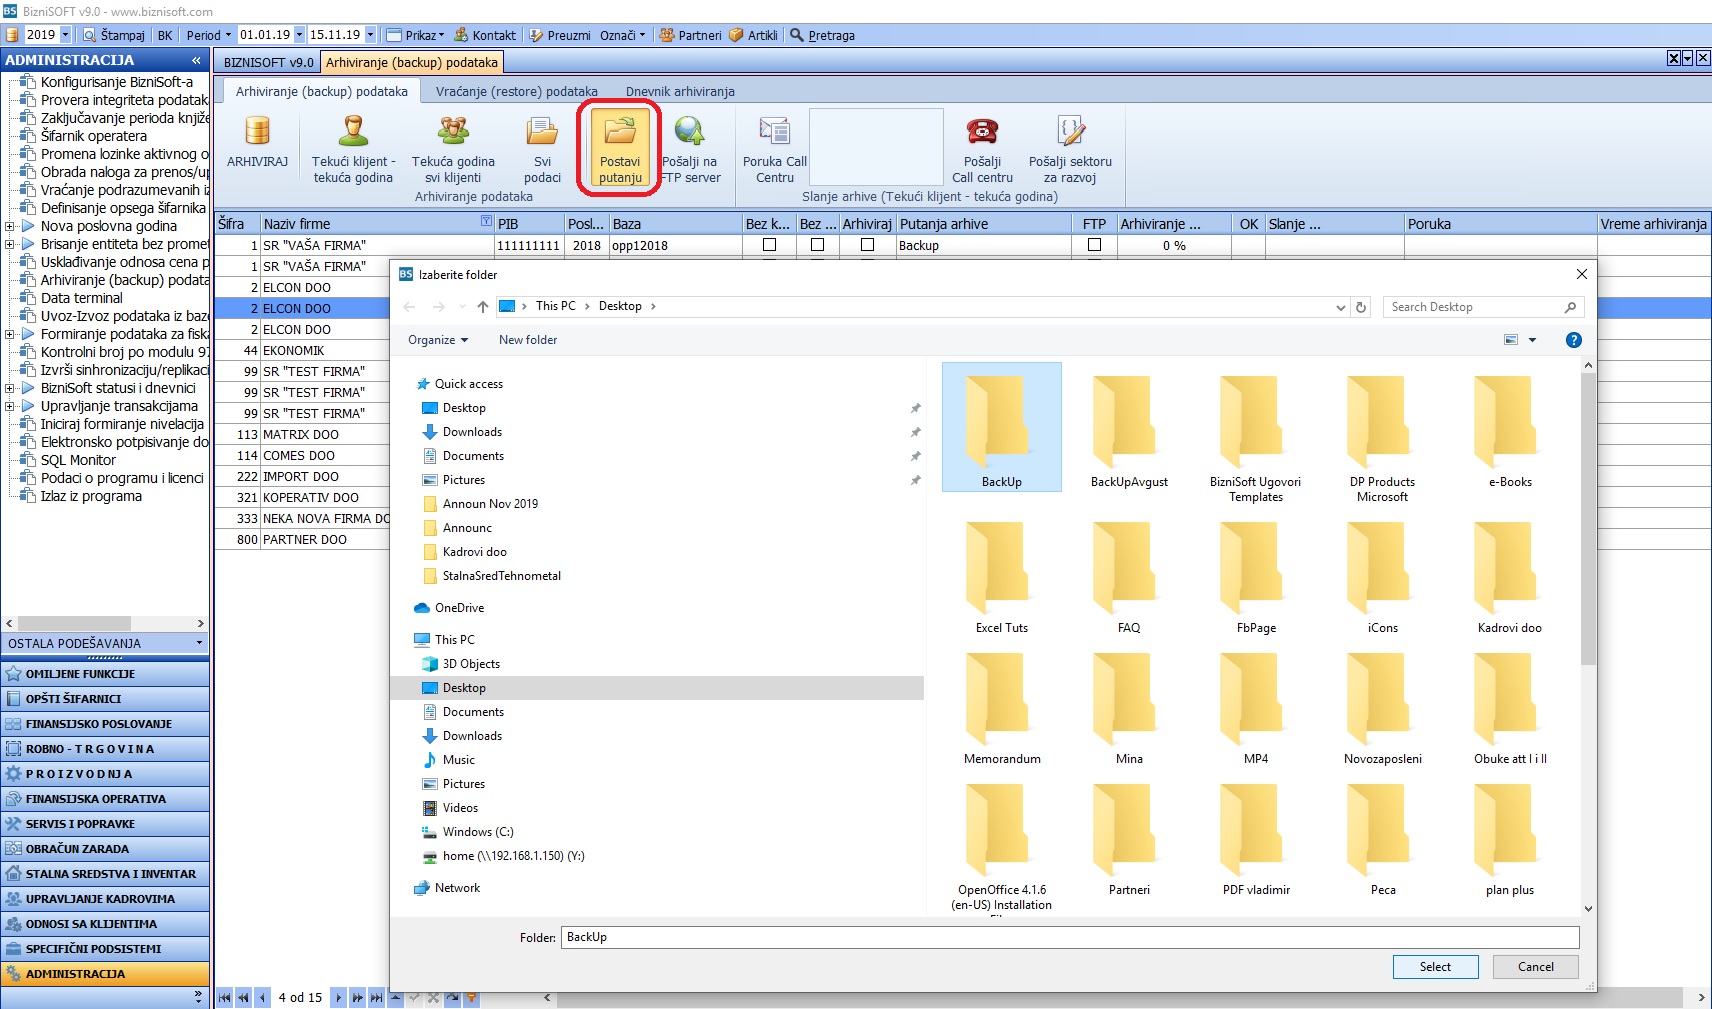The width and height of the screenshot is (1712, 1009).
Task: Toggle the Arhiviraj checkbox in first row
Action: coord(868,245)
